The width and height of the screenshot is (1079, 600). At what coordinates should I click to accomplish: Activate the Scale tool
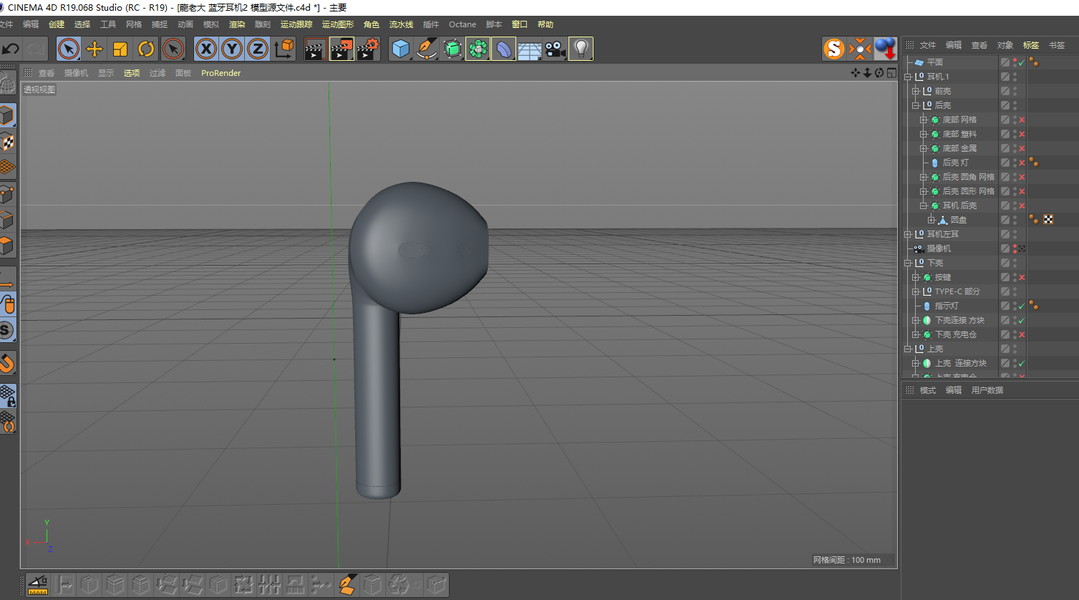pos(120,49)
